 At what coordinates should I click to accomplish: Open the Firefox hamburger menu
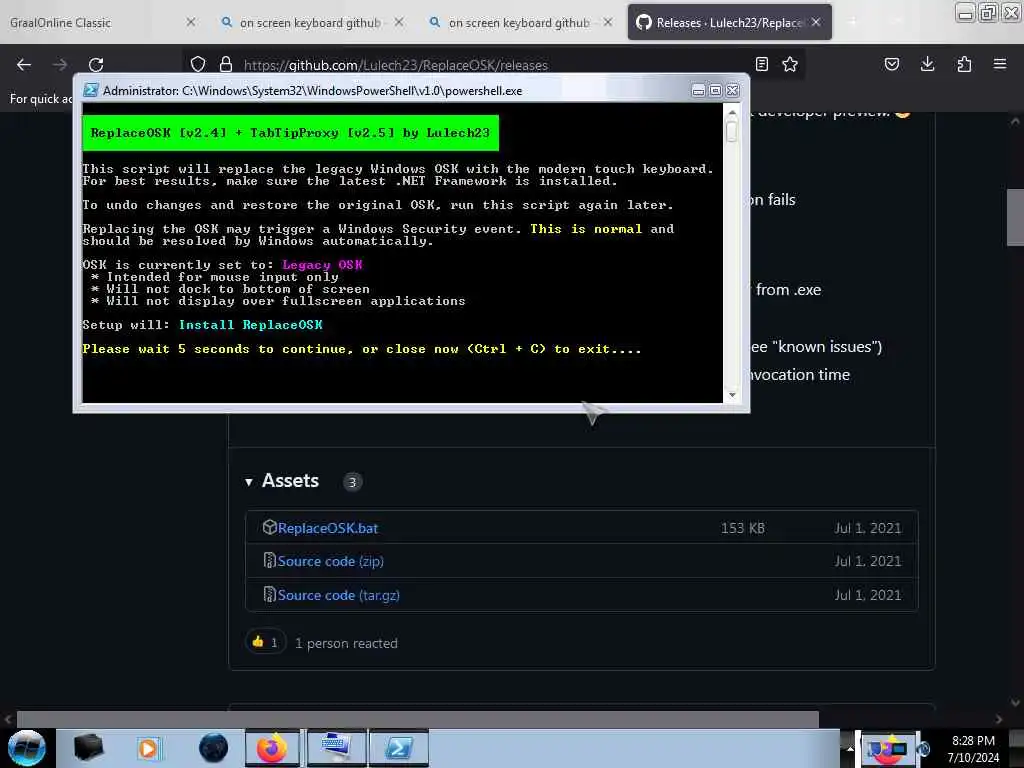pyautogui.click(x=999, y=64)
